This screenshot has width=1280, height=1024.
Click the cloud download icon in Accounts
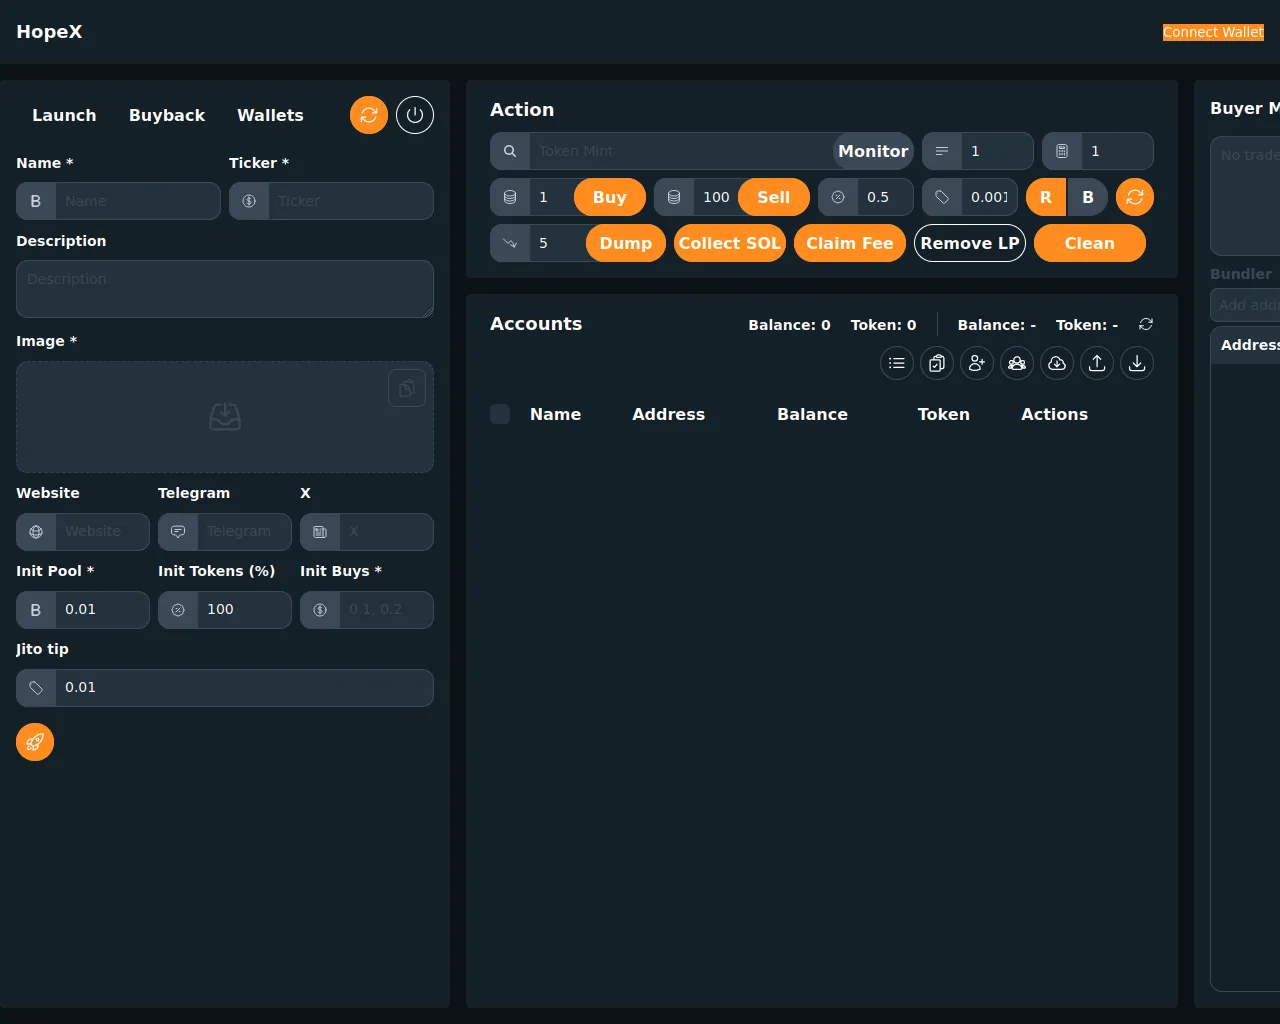(x=1057, y=363)
